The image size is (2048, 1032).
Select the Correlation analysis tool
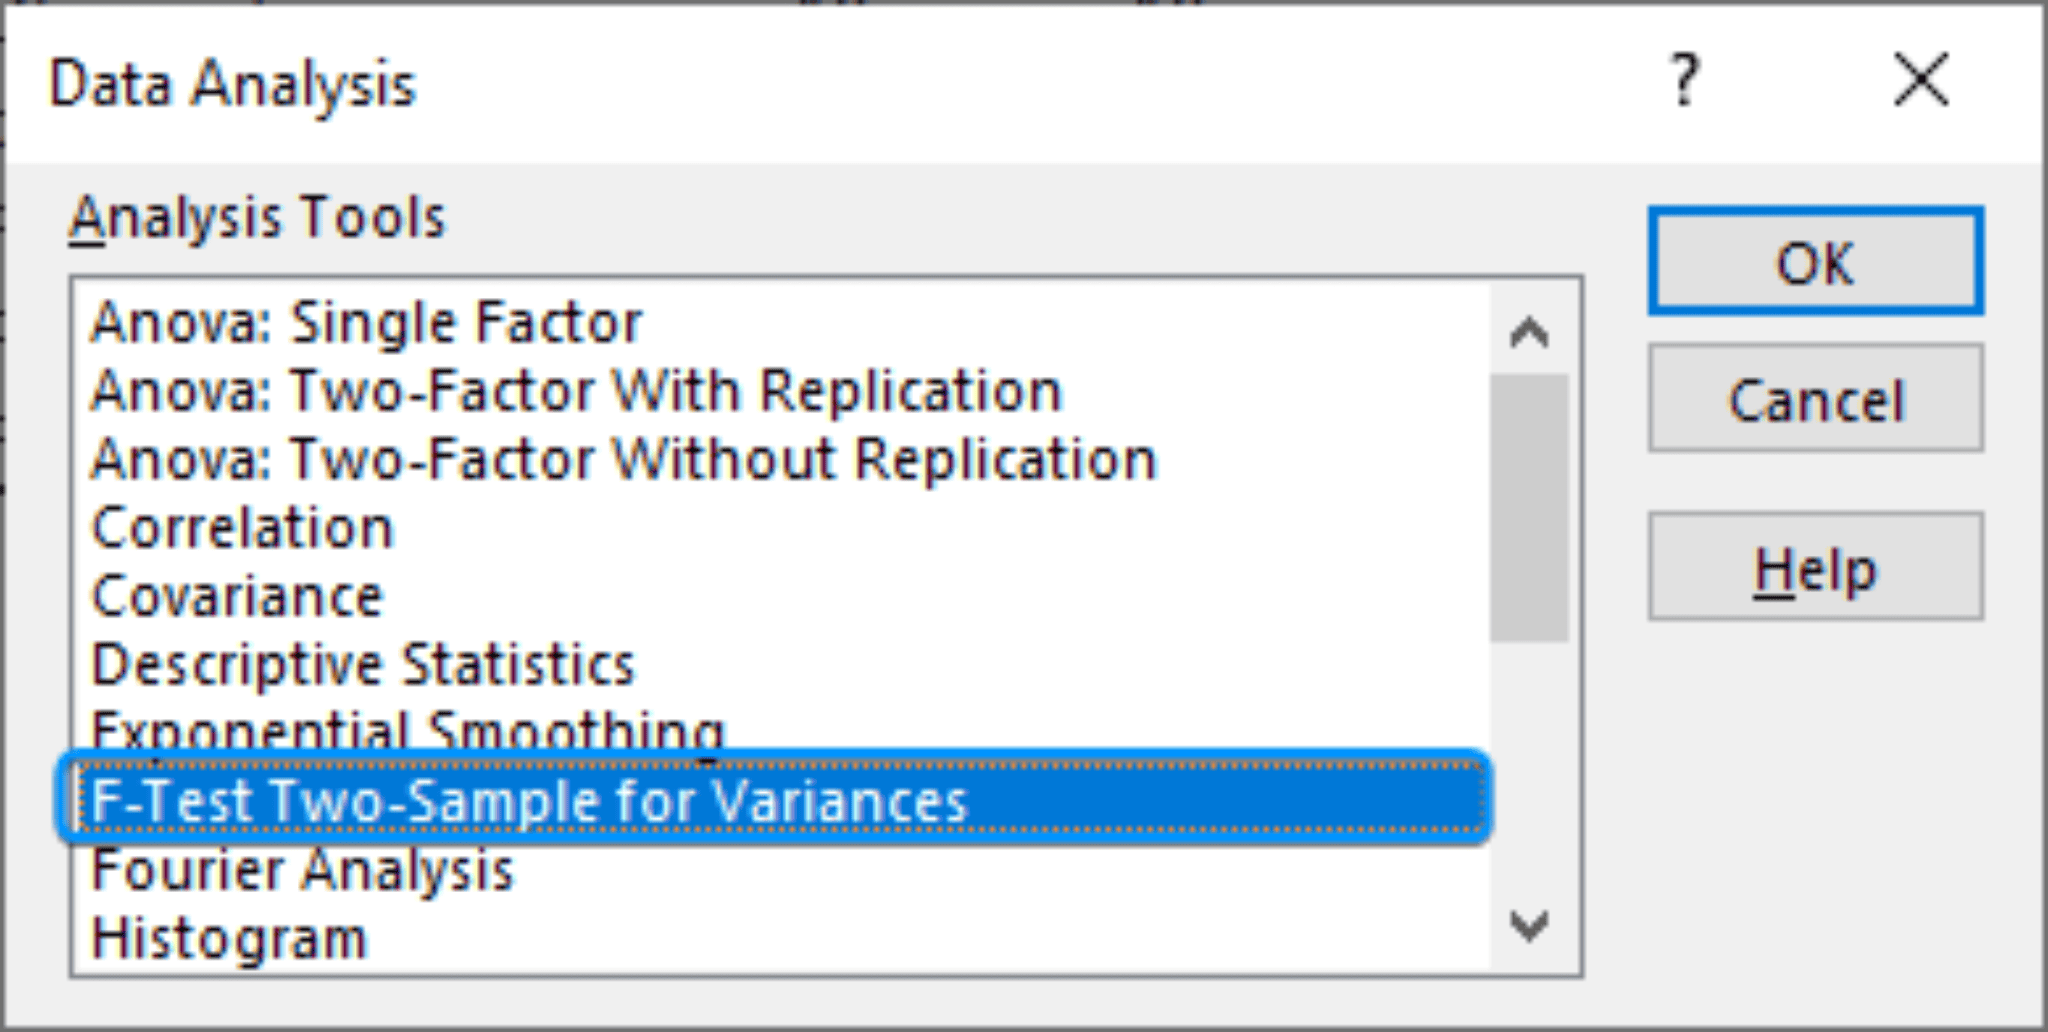pyautogui.click(x=240, y=527)
